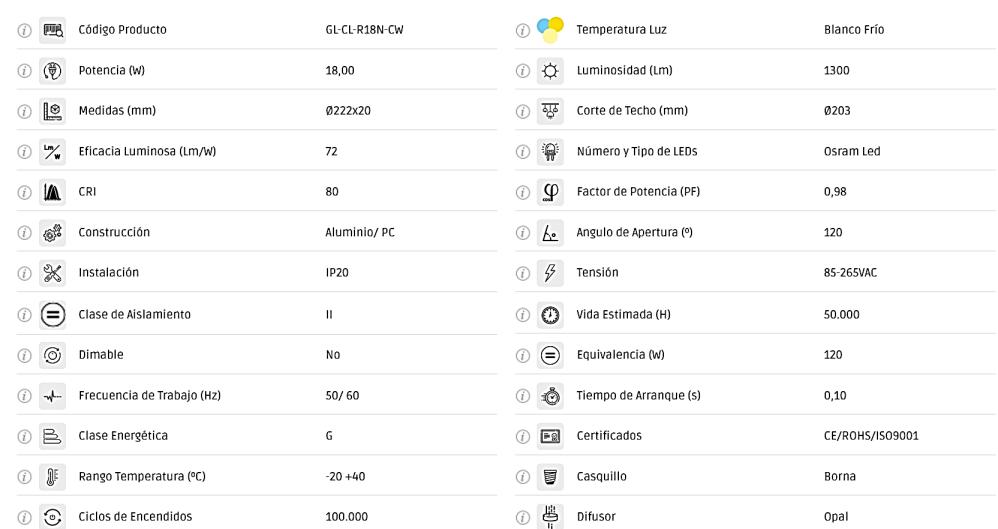
Task: Open info tooltip beside Código Producto
Action: (x=22, y=31)
